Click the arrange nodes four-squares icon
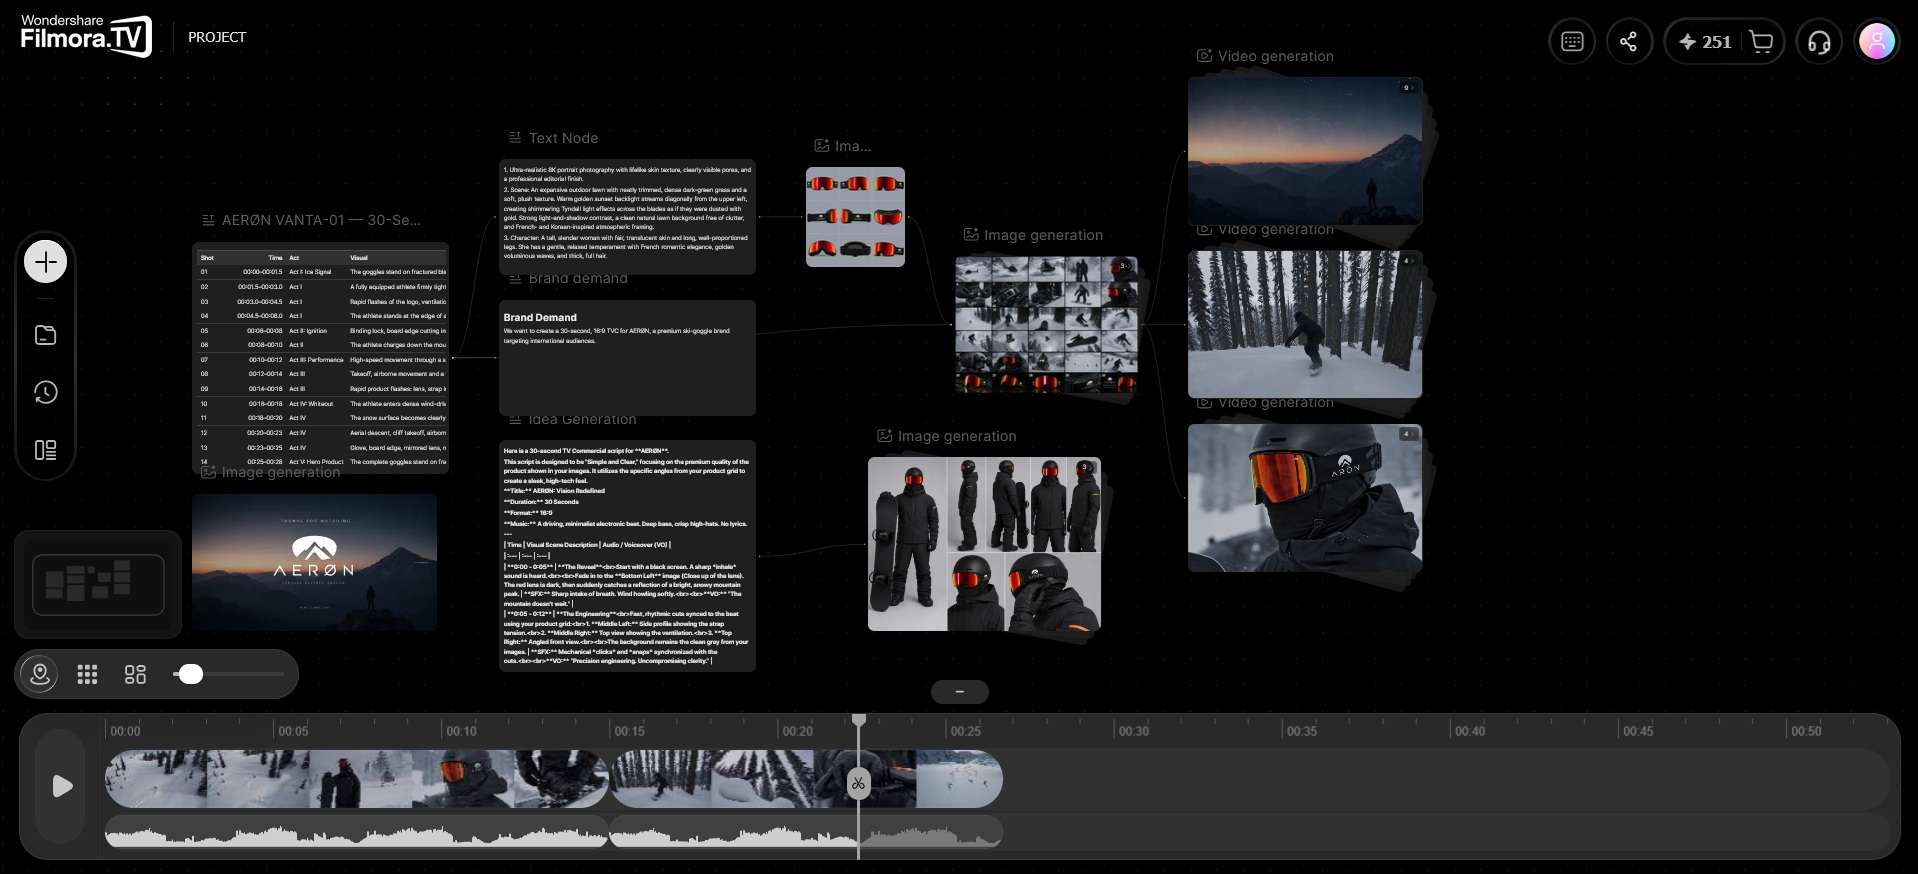The height and width of the screenshot is (874, 1918). 135,675
